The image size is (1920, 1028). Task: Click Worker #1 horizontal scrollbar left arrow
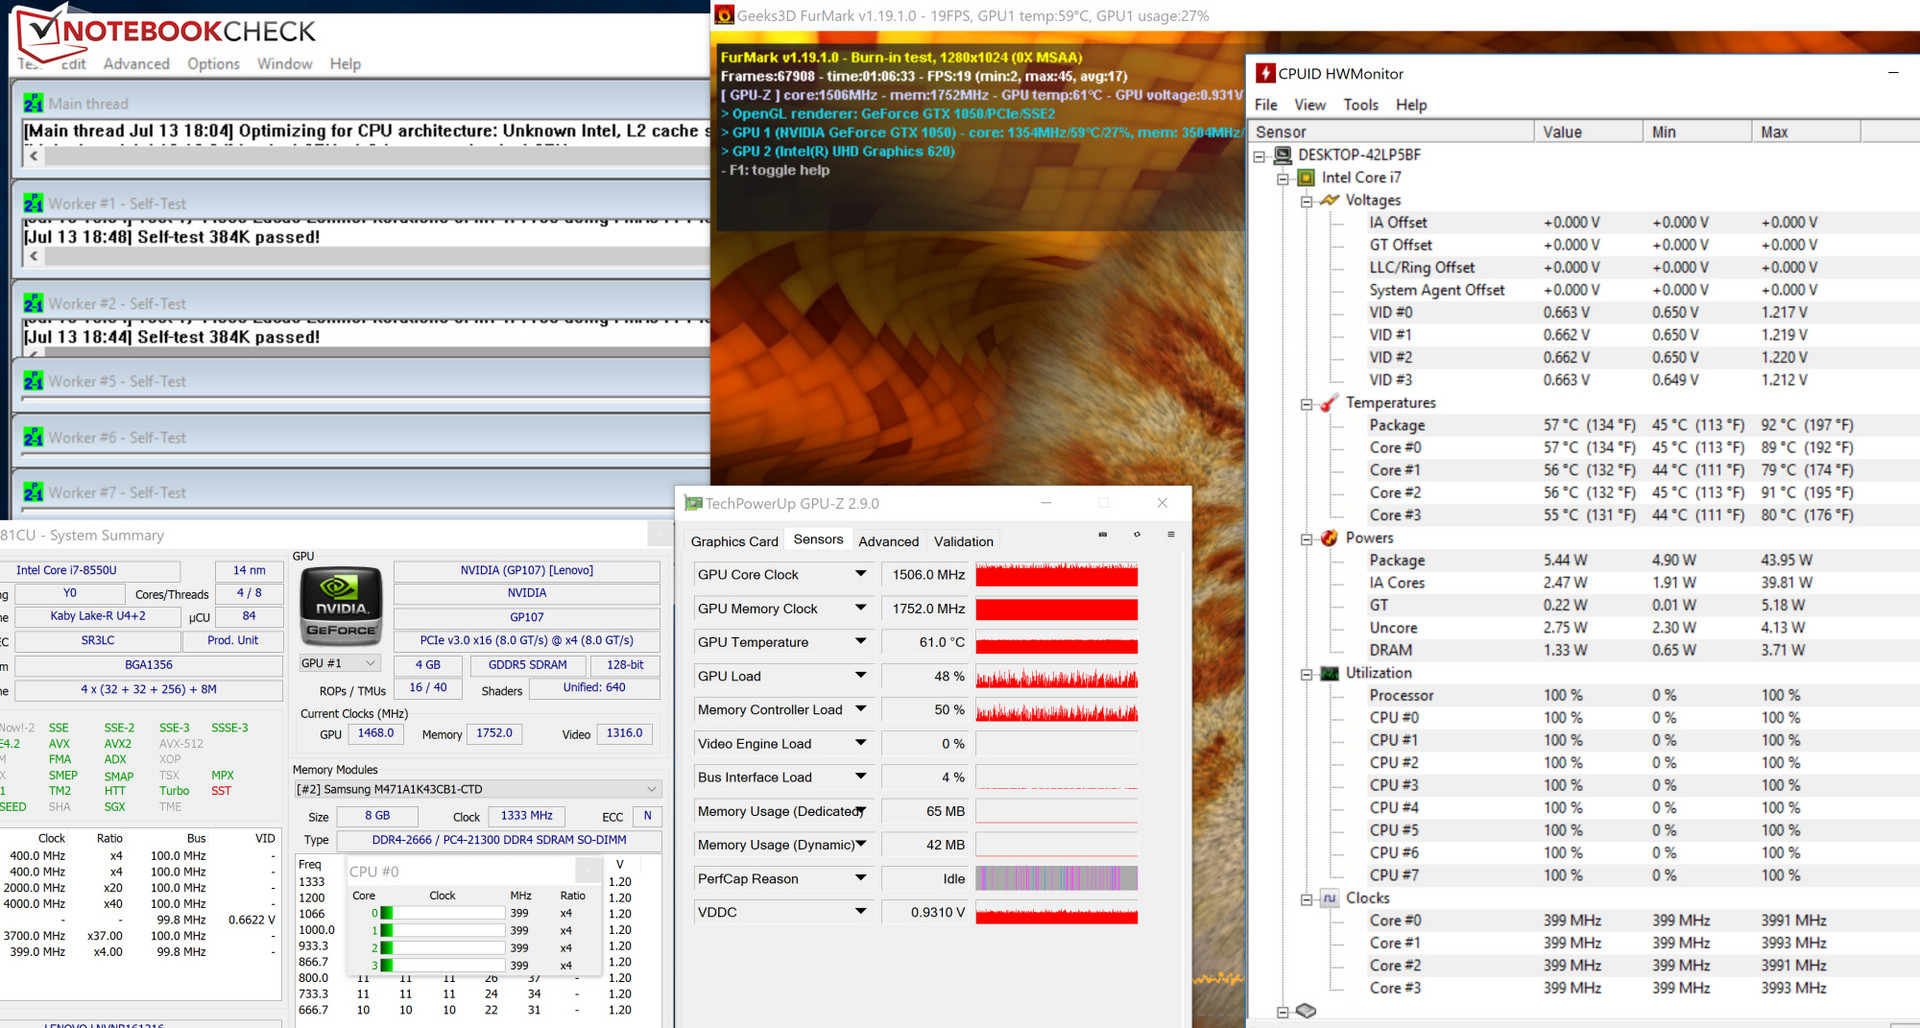(34, 256)
